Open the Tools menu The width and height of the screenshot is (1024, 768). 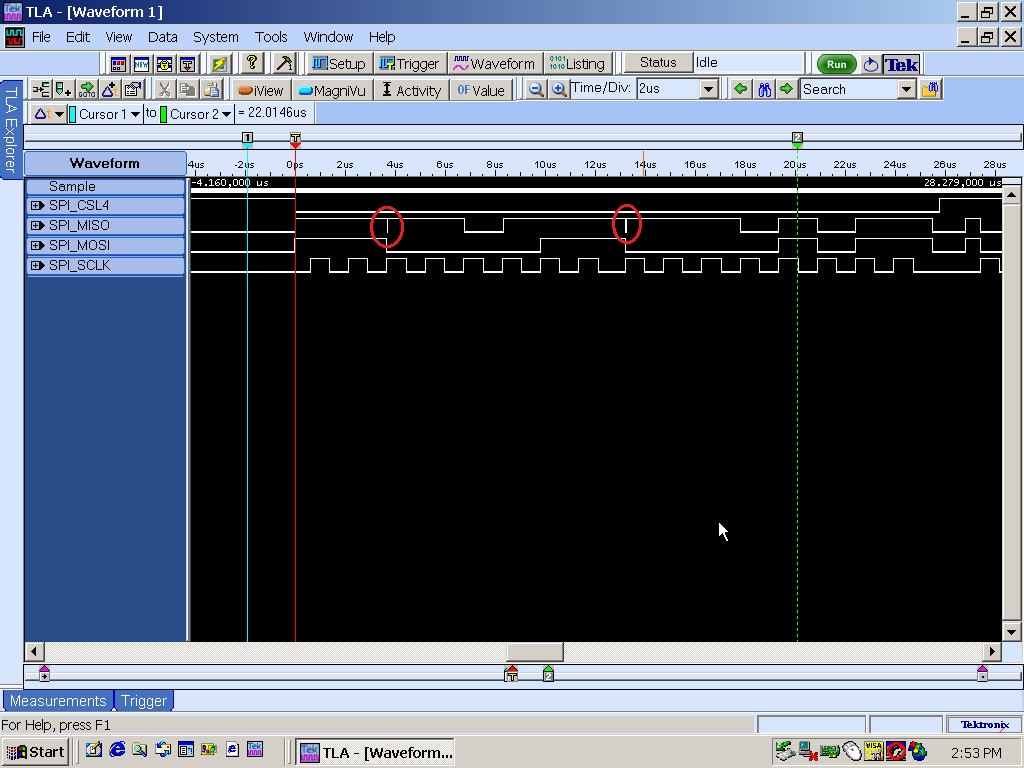(271, 37)
